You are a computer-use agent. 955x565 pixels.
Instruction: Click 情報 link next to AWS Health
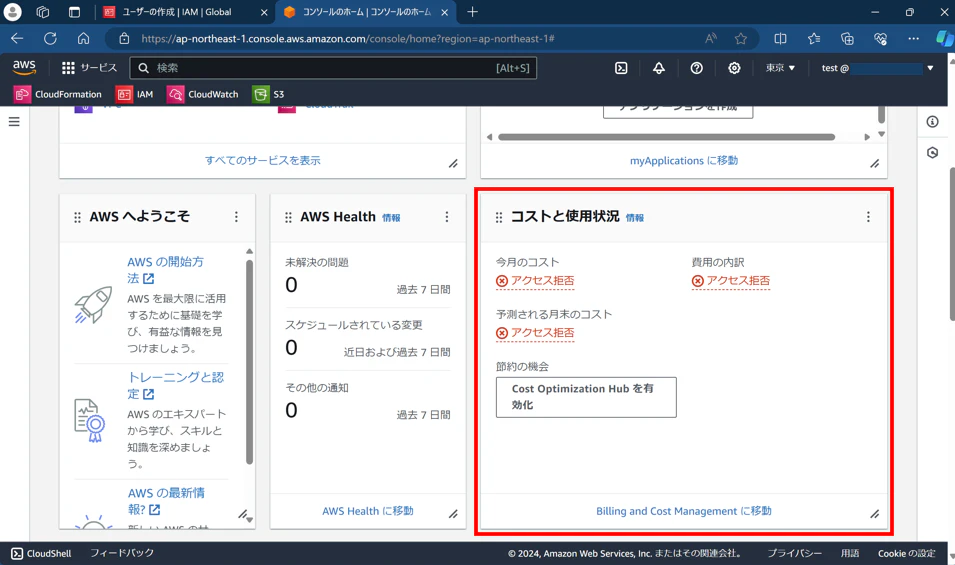pos(391,218)
